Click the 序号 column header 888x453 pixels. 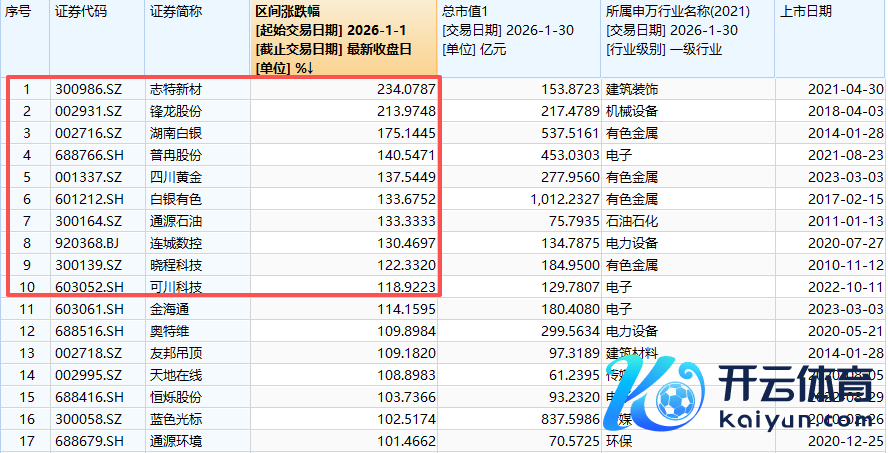(21, 12)
